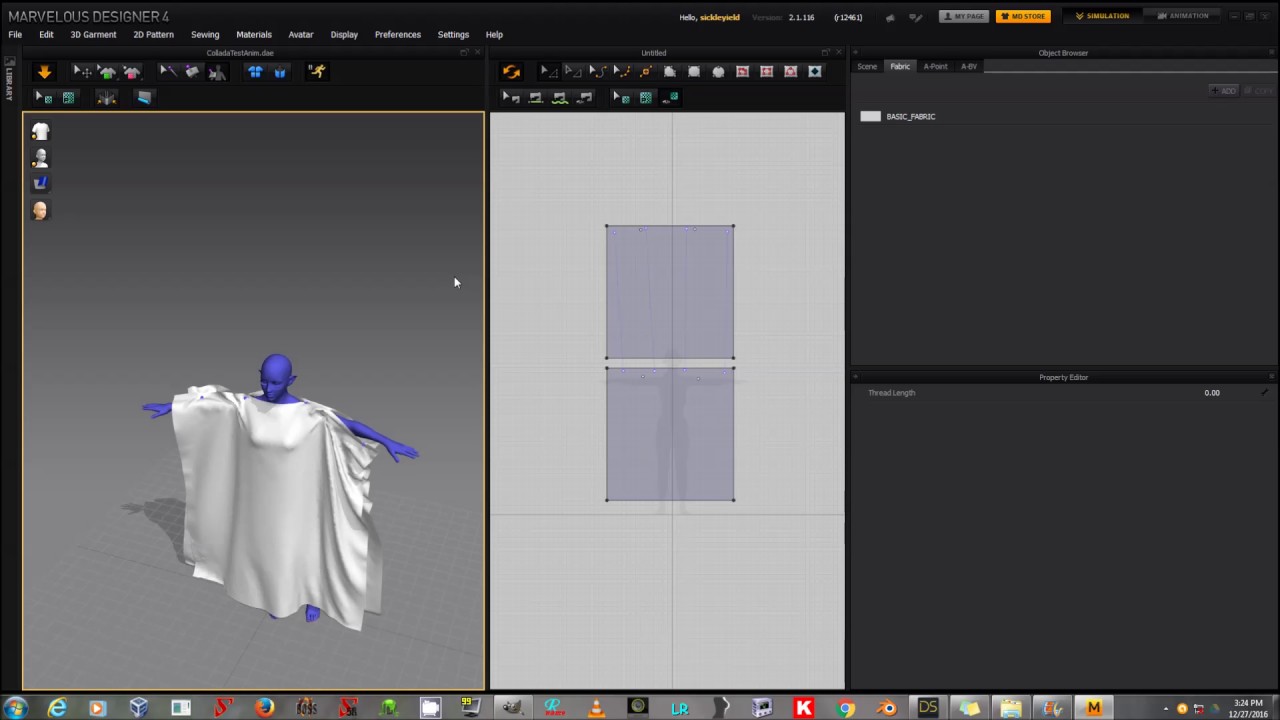
Task: Click the Edit Texture tool in 2D toolbar
Action: point(621,97)
